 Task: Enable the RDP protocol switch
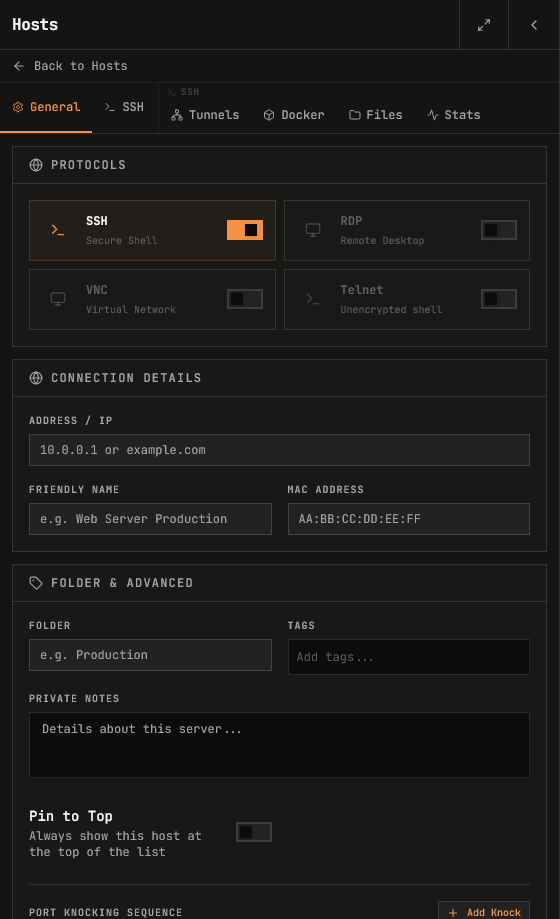(x=499, y=230)
